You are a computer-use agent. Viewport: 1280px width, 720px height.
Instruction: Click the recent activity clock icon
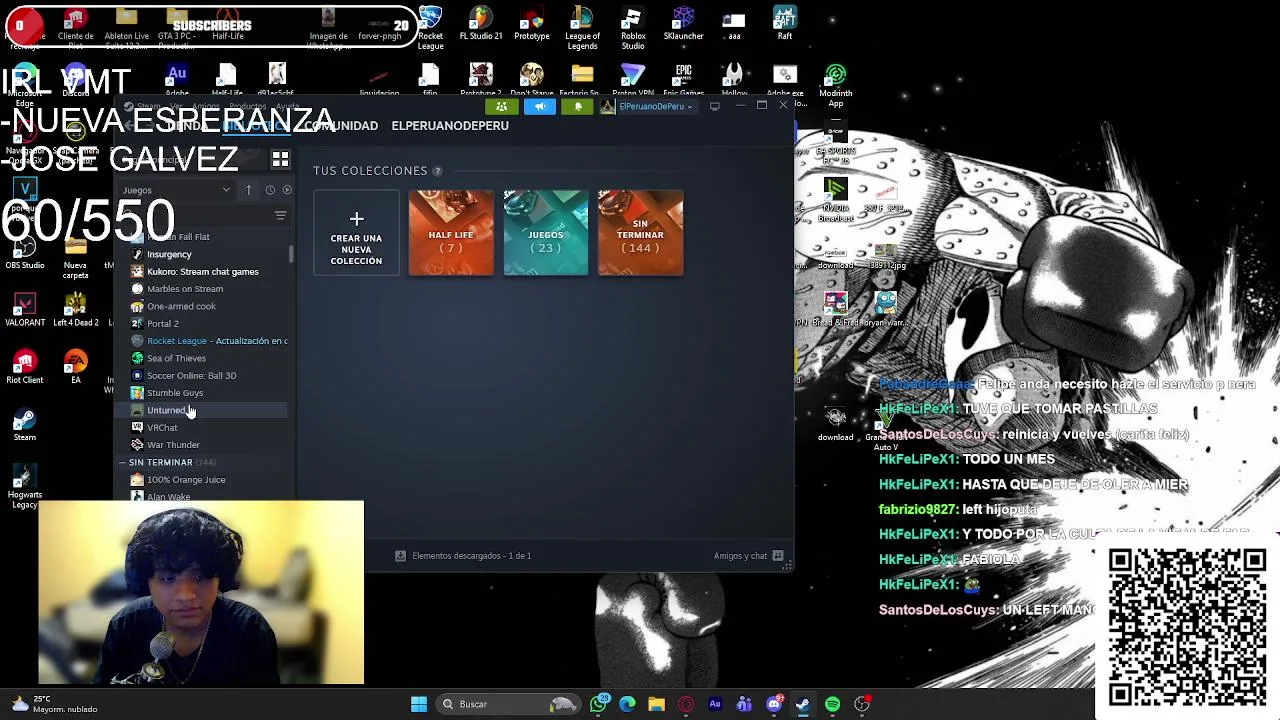pyautogui.click(x=270, y=190)
